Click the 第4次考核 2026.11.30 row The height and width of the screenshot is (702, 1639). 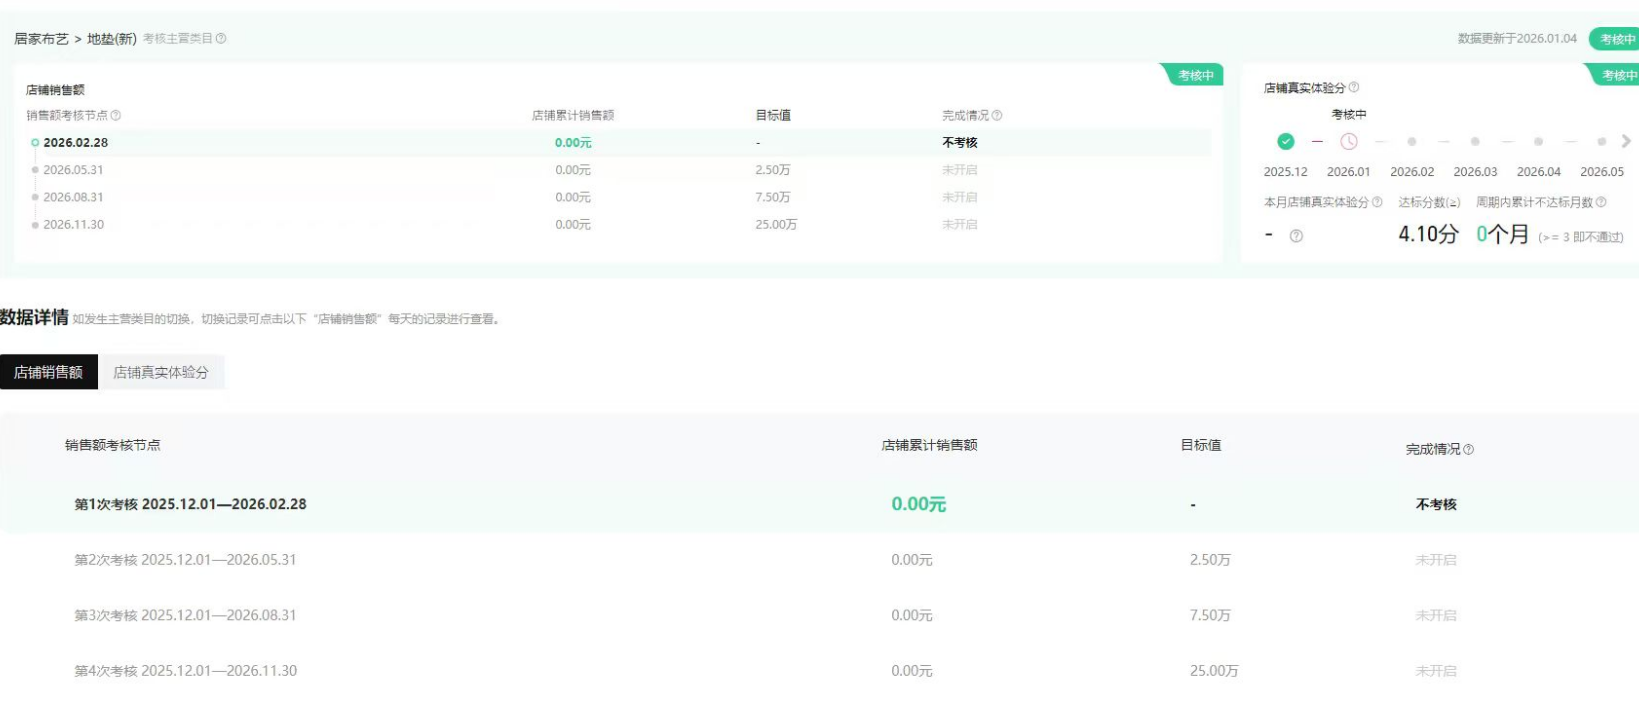tap(185, 671)
